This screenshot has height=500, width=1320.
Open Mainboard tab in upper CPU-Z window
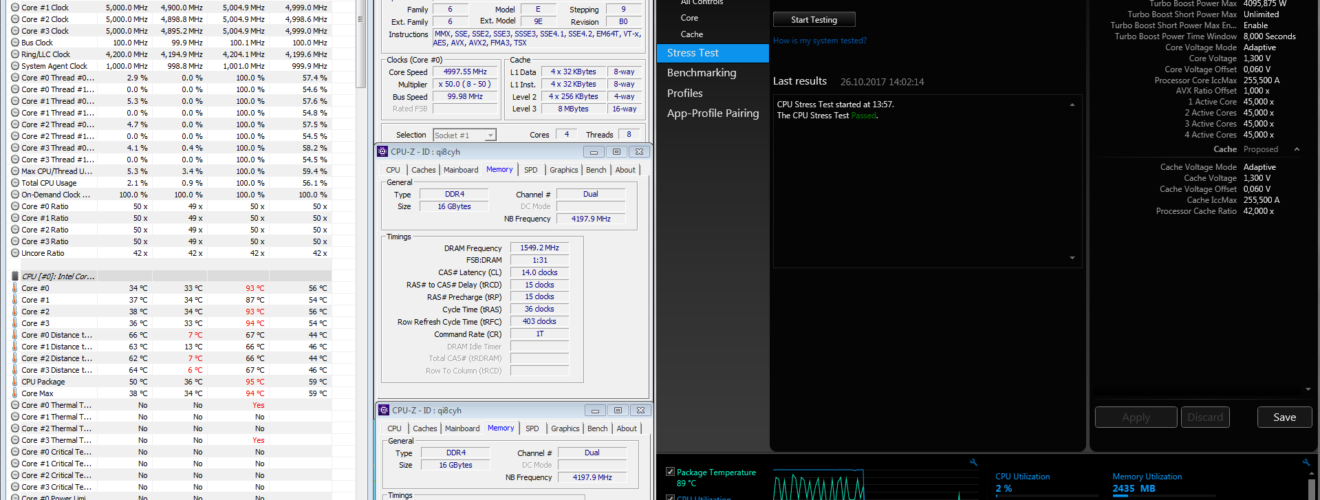tap(461, 170)
